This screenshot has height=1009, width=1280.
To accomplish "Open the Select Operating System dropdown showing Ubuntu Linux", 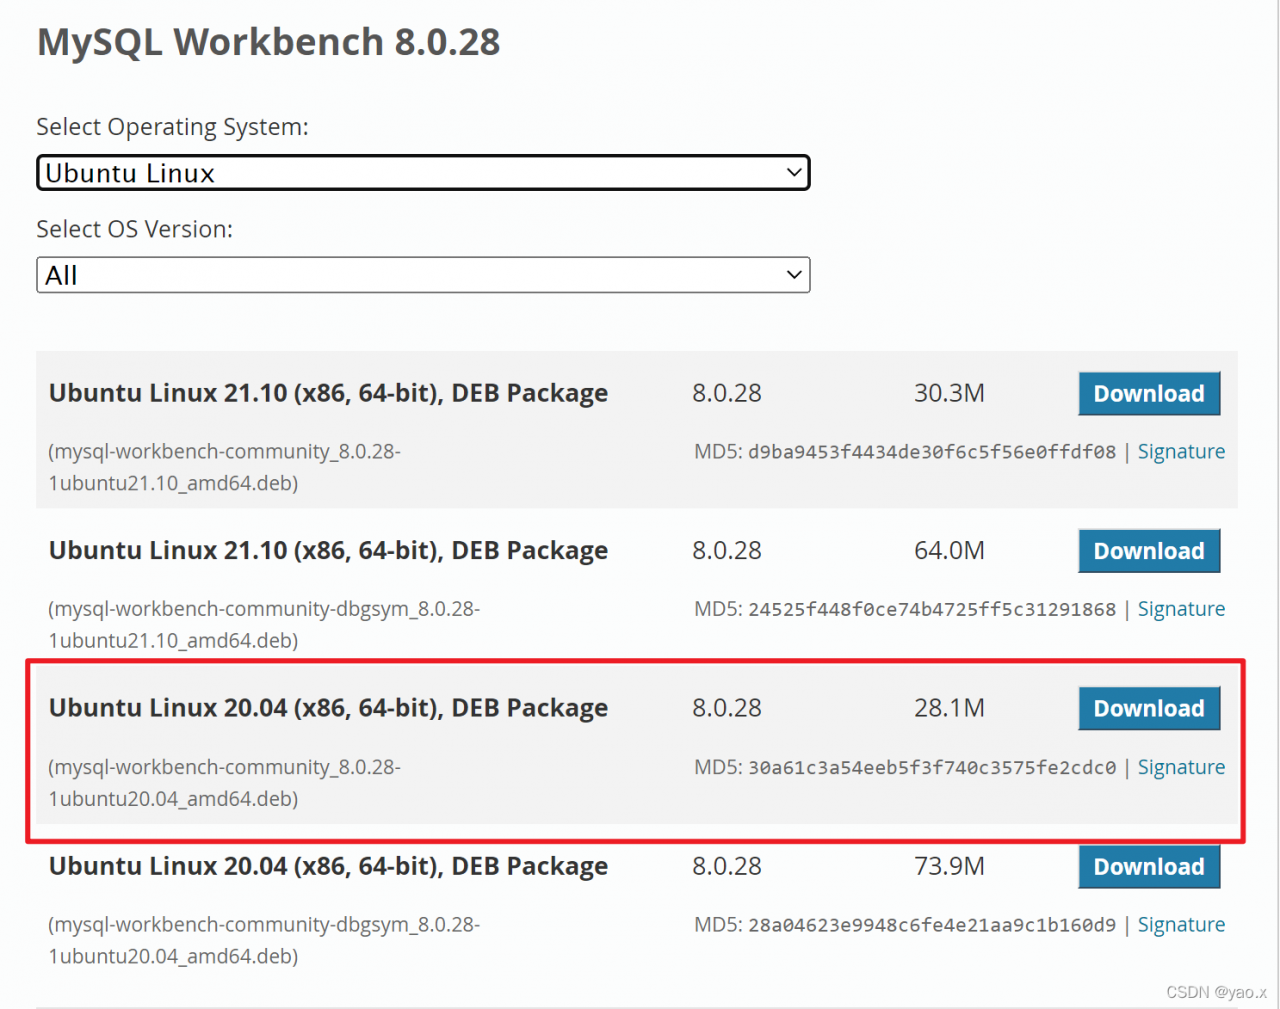I will tap(423, 173).
